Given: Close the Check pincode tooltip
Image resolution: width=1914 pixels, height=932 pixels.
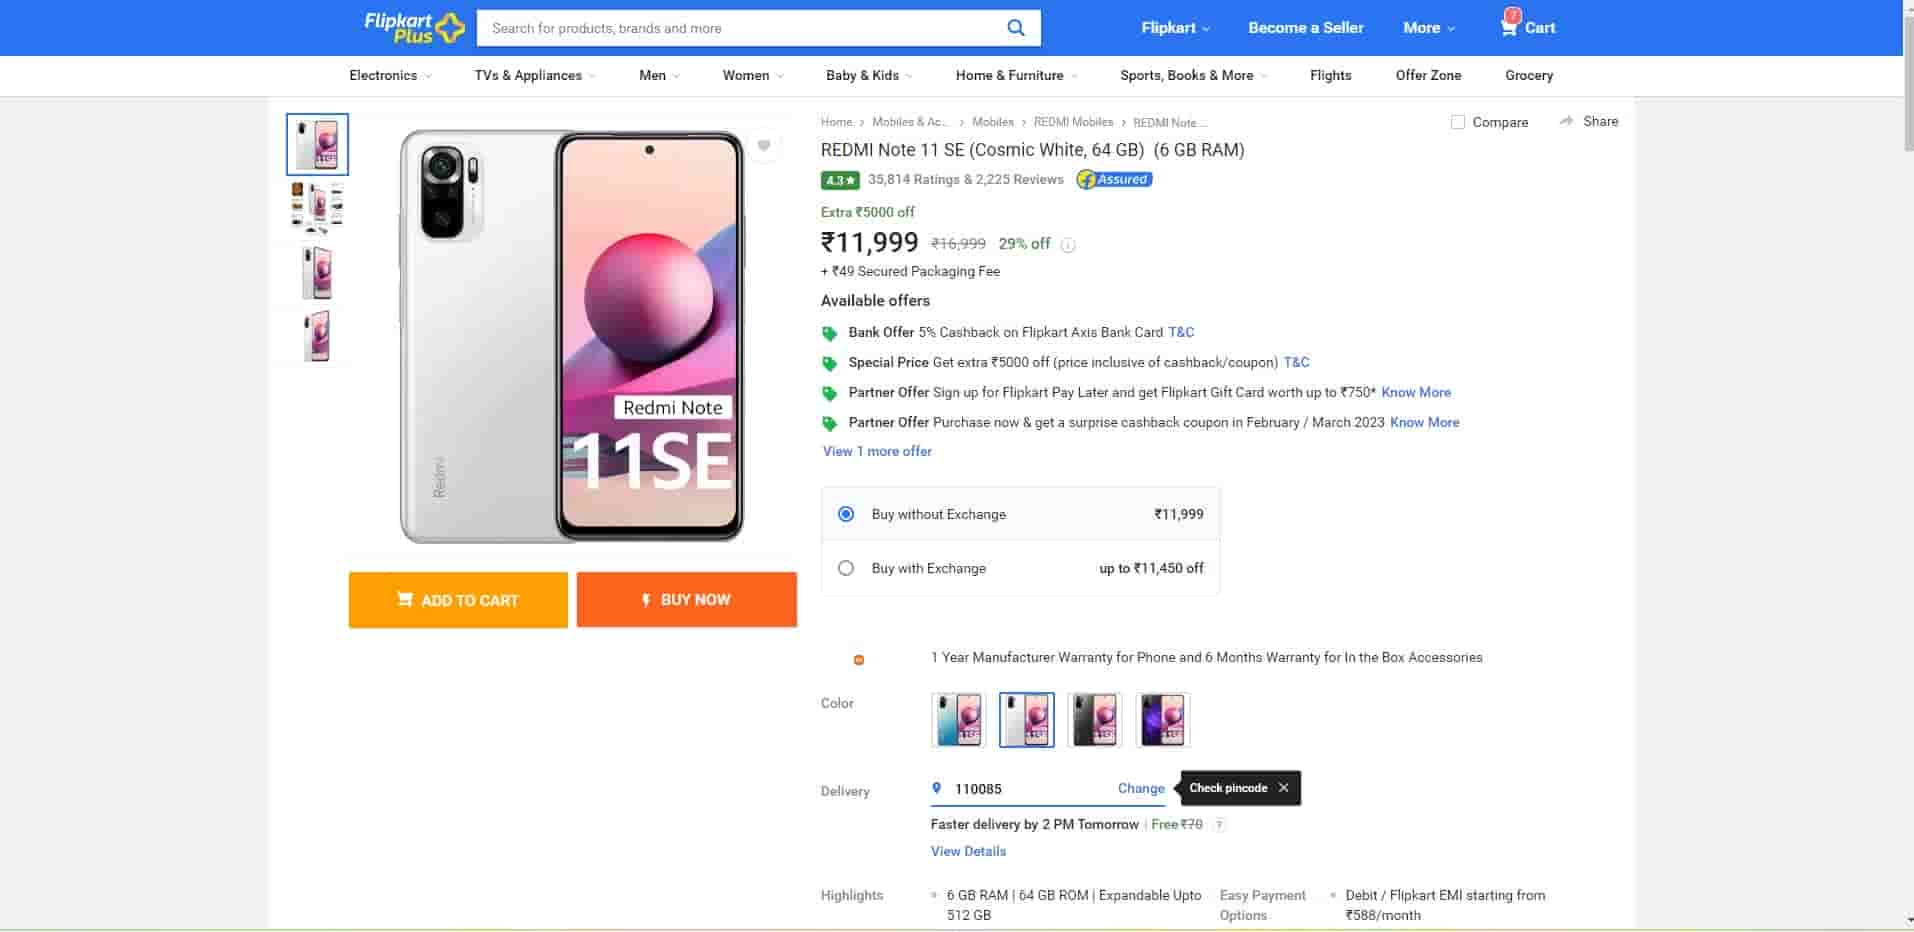Looking at the screenshot, I should pos(1283,788).
